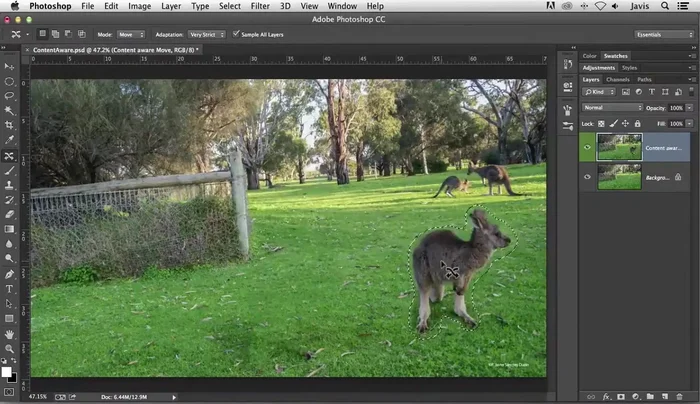Choose the Pen tool
This screenshot has height=404, width=700.
click(9, 273)
